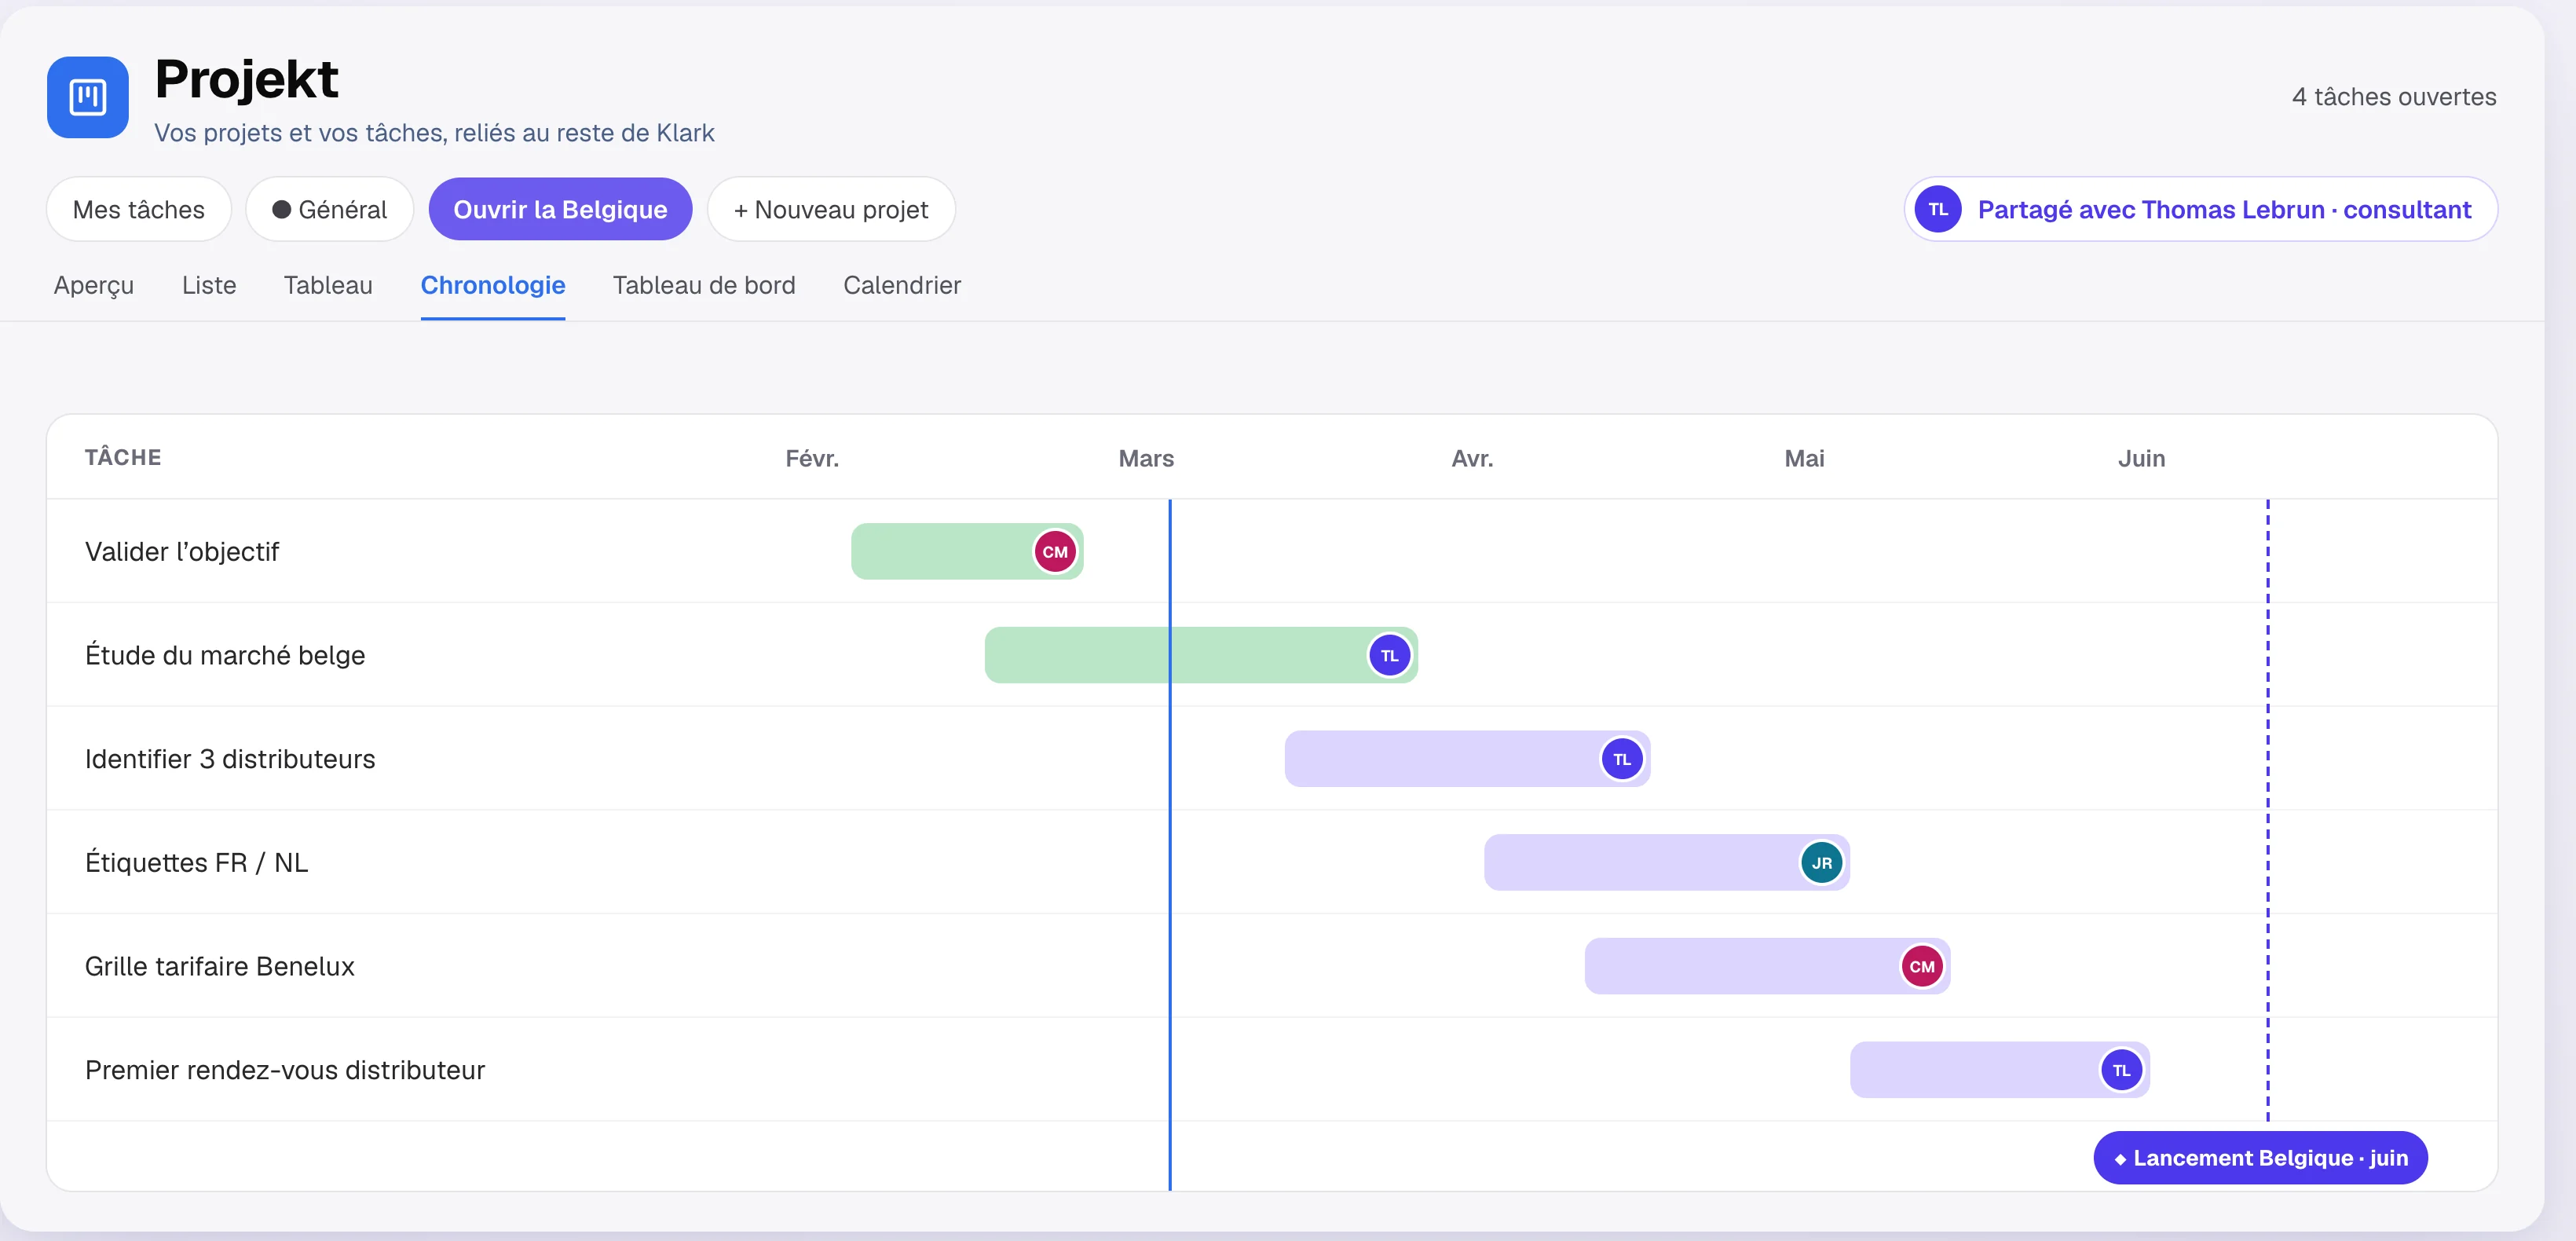Open the Partagé avec Thomas Lebrun badge
The width and height of the screenshot is (2576, 1241).
click(x=2201, y=209)
